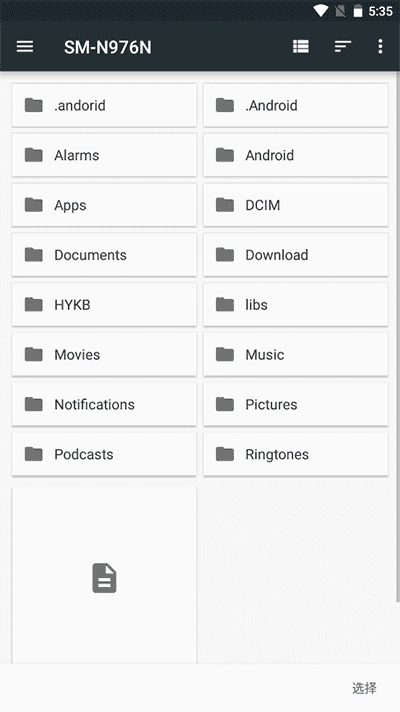Open the Alarms folder
The height and width of the screenshot is (712, 400).
pos(104,155)
